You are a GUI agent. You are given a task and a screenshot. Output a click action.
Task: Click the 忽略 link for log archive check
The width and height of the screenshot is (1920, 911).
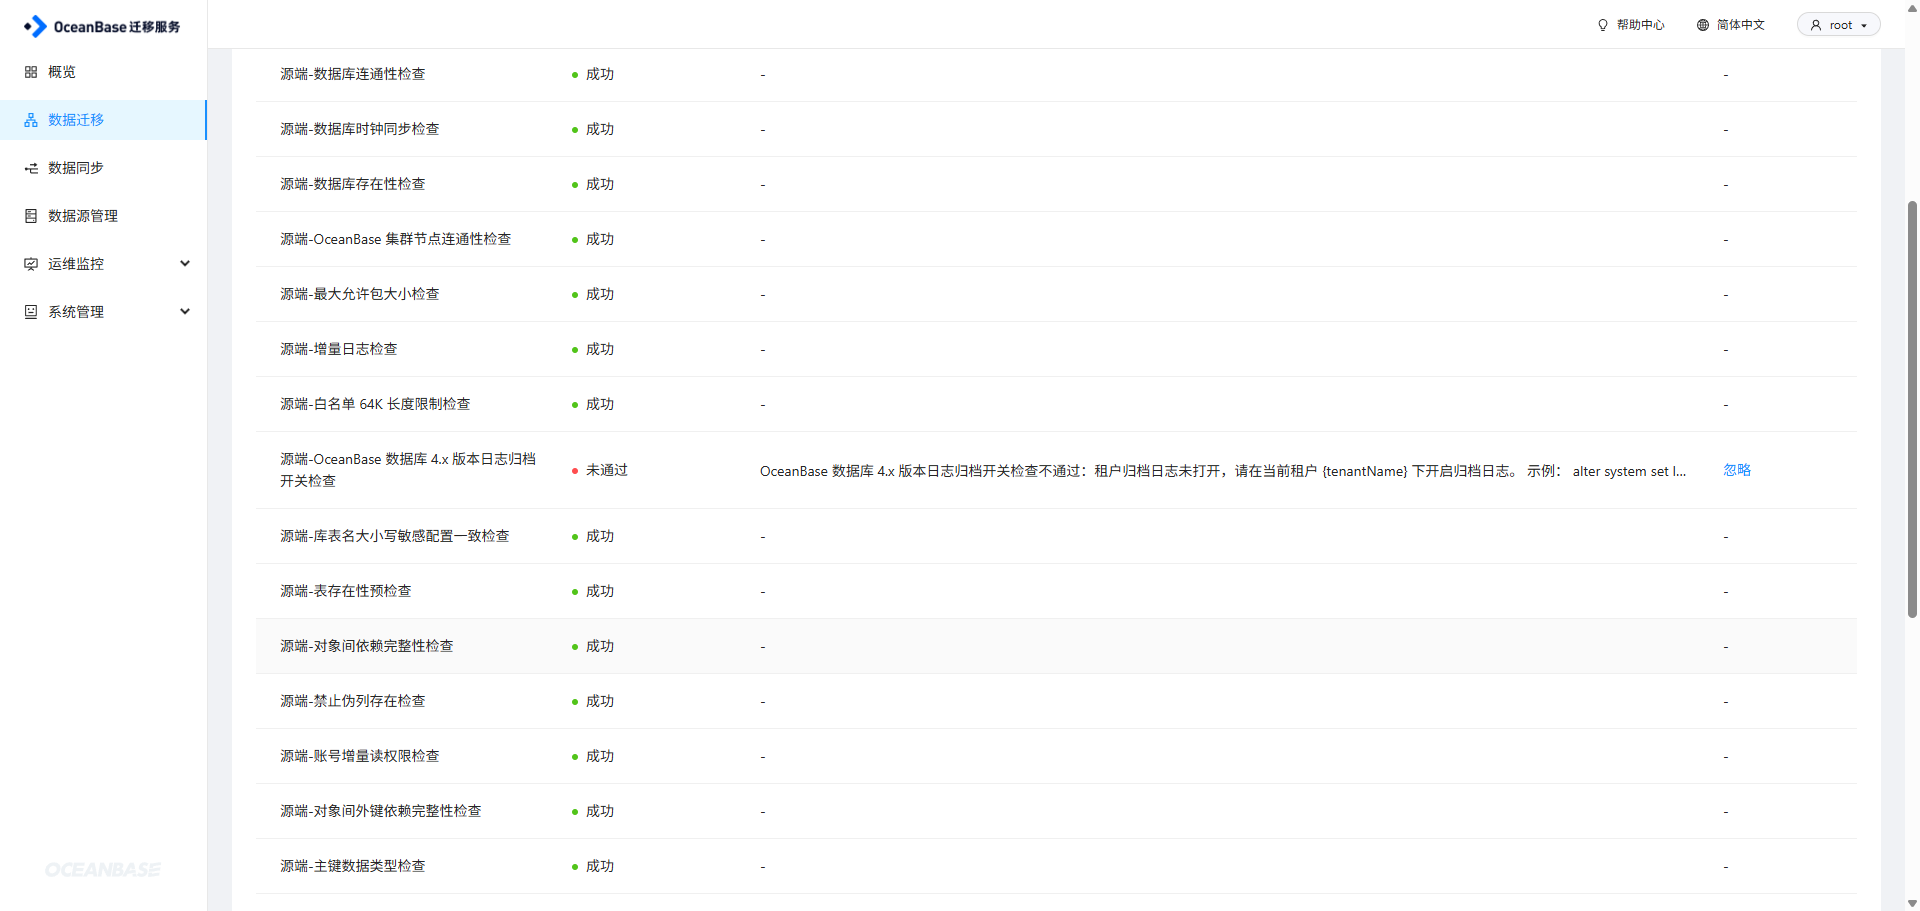1737,470
